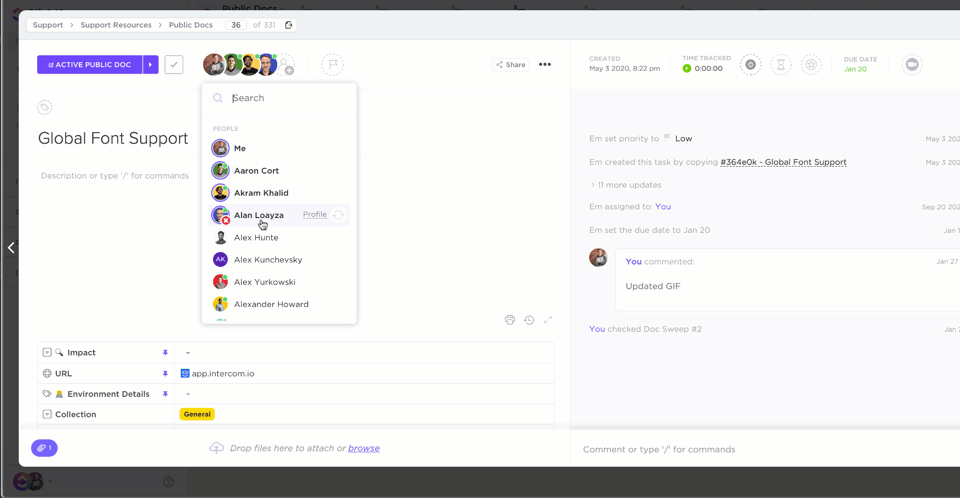Click the tags icon above title
This screenshot has width=960, height=498.
point(45,108)
